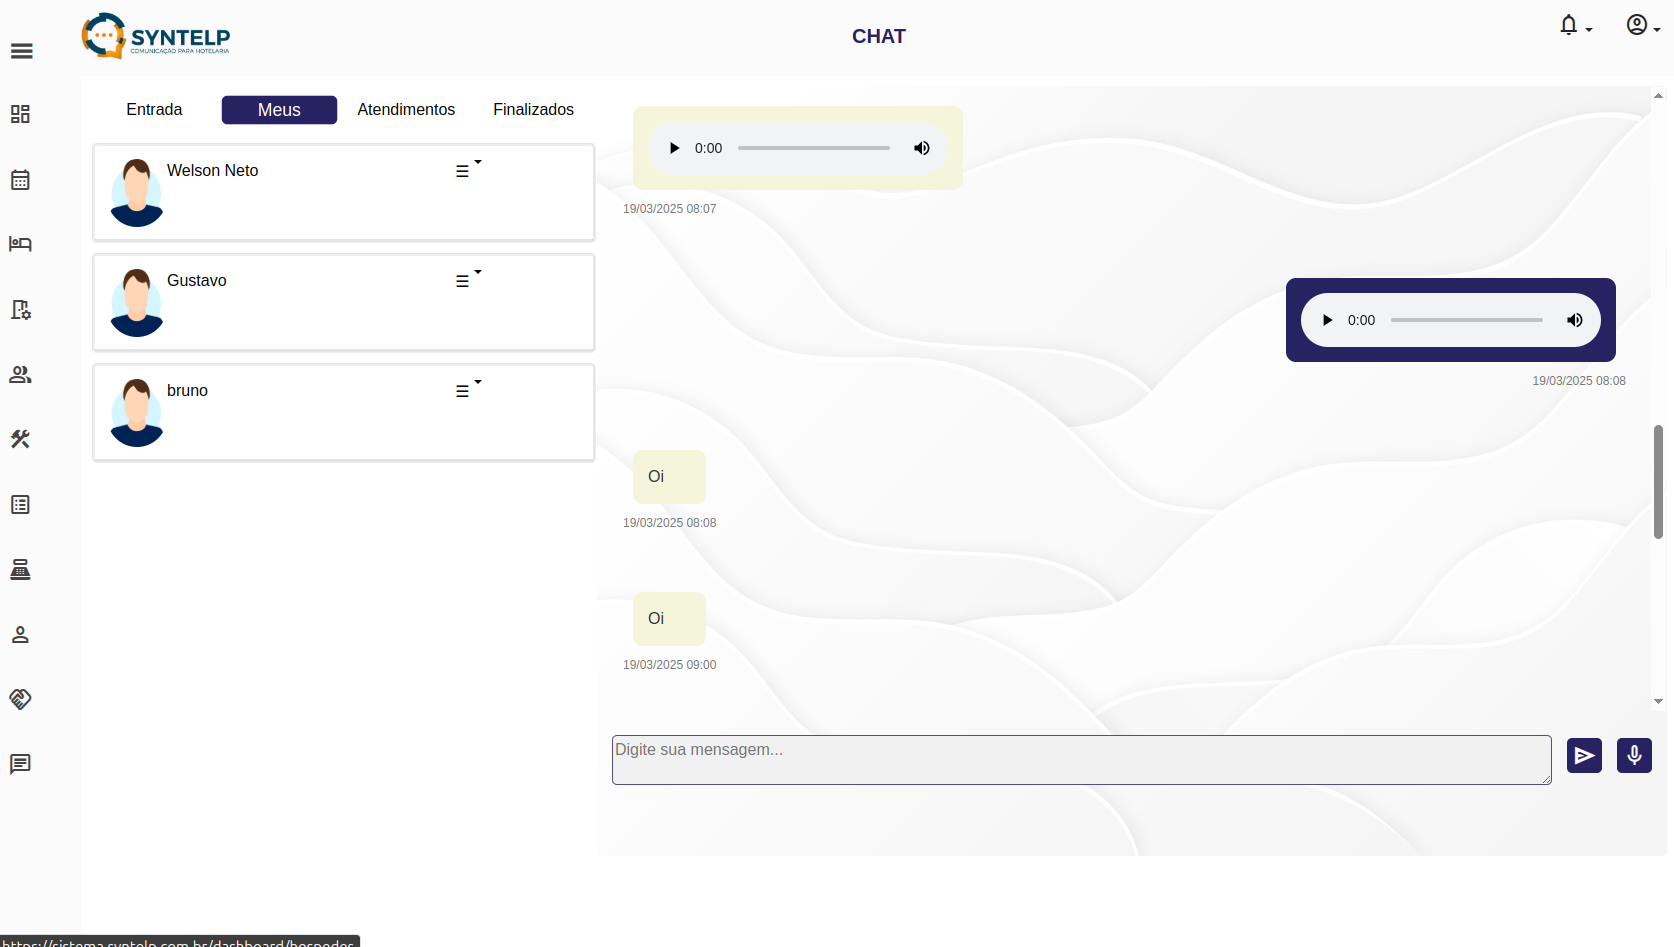
Task: Open the hamburger menu in sidebar
Action: (22, 51)
